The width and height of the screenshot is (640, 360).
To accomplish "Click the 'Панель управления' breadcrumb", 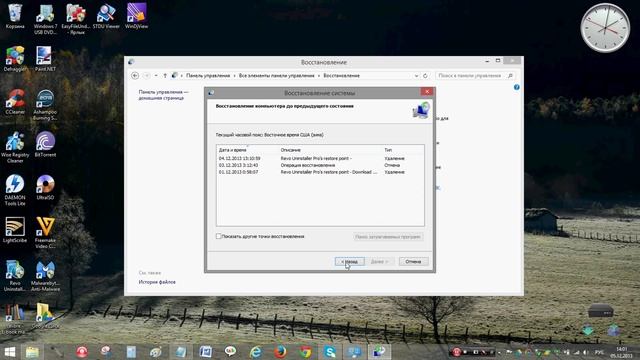I will click(x=208, y=76).
